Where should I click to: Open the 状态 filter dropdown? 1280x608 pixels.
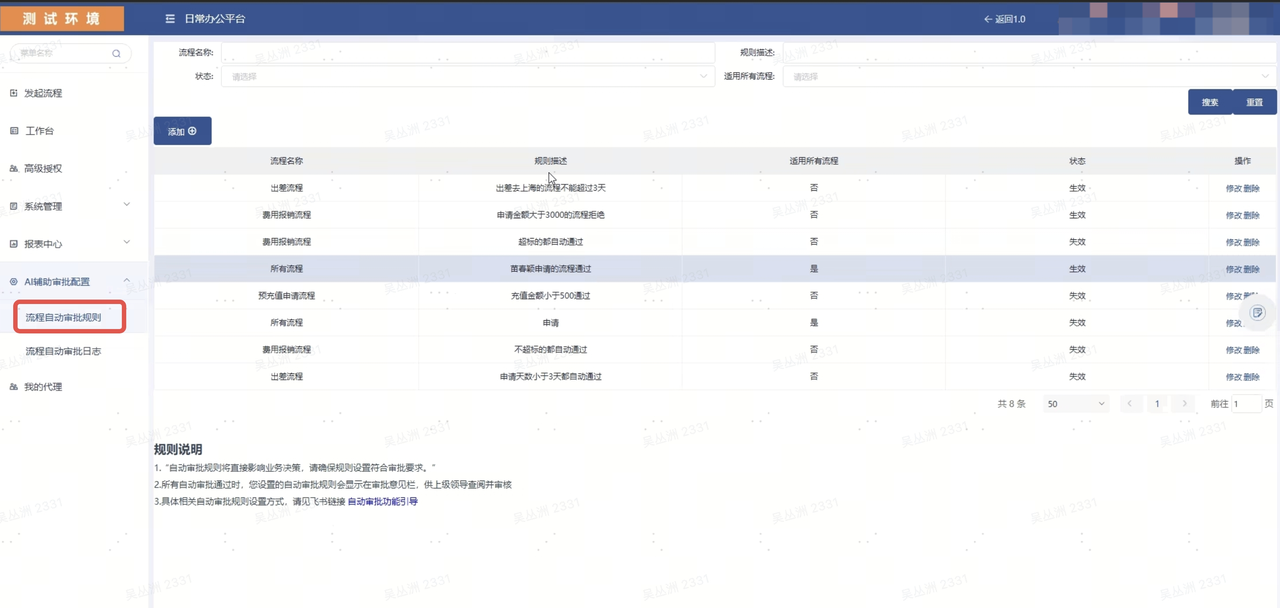[467, 76]
